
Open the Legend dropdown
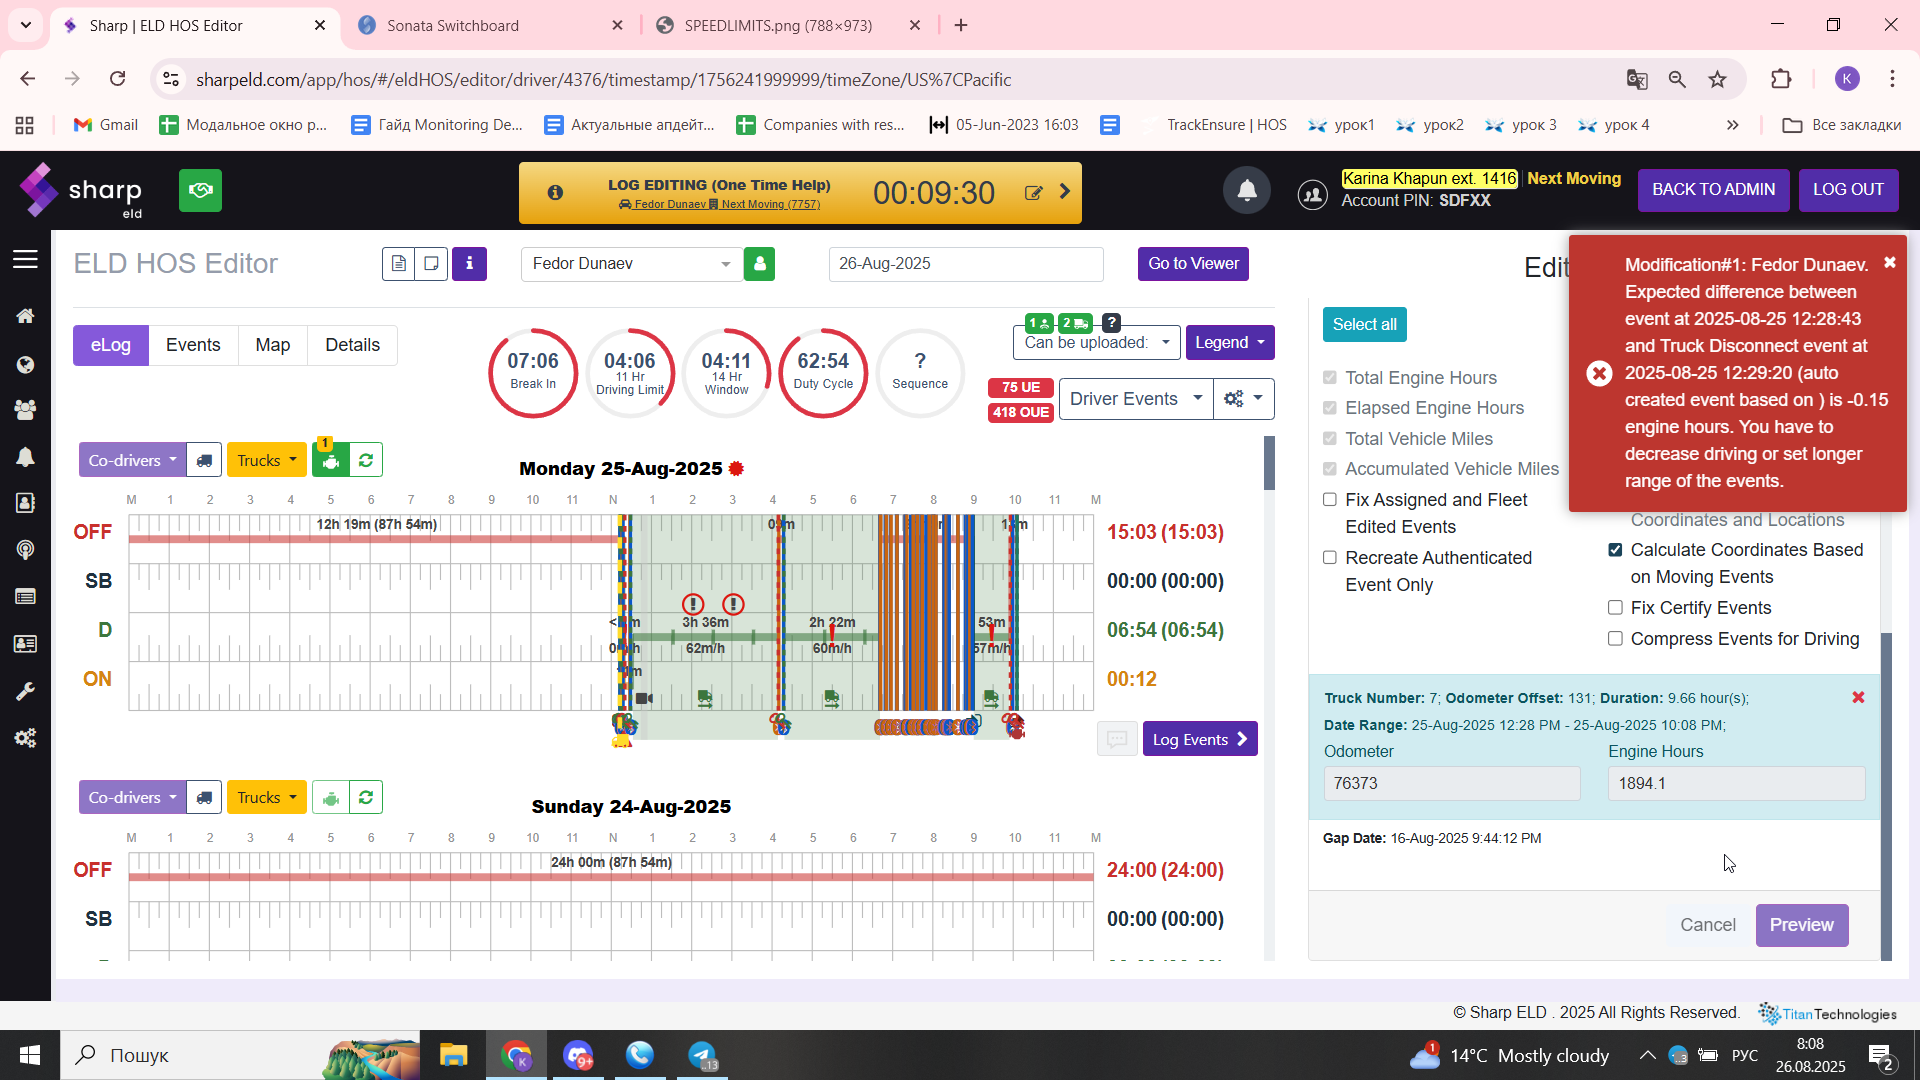point(1230,343)
